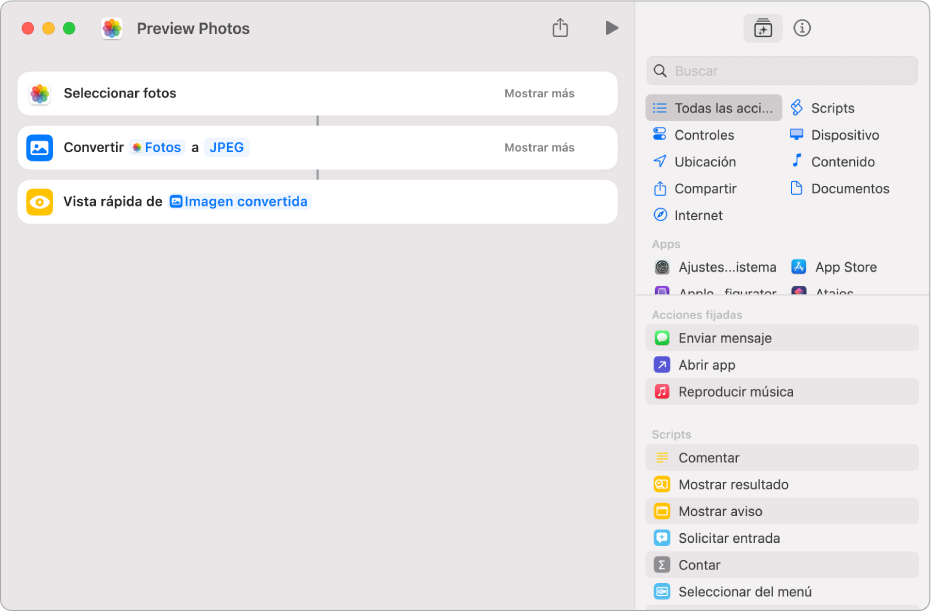Expand Mostrar más on Seleccionar fotos
Screen dimensions: 931x612
[539, 93]
